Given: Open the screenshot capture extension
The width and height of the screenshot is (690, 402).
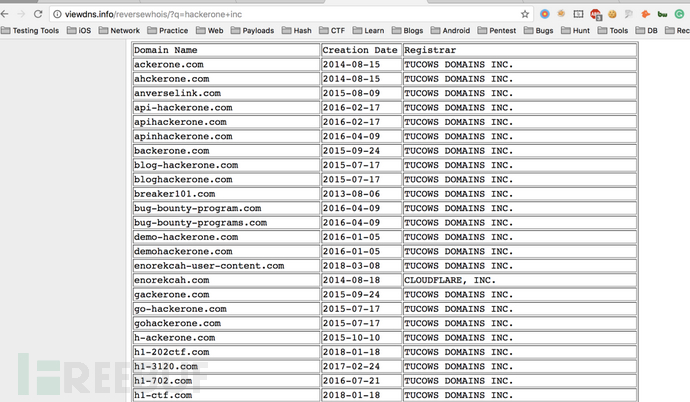Looking at the screenshot, I should point(578,14).
